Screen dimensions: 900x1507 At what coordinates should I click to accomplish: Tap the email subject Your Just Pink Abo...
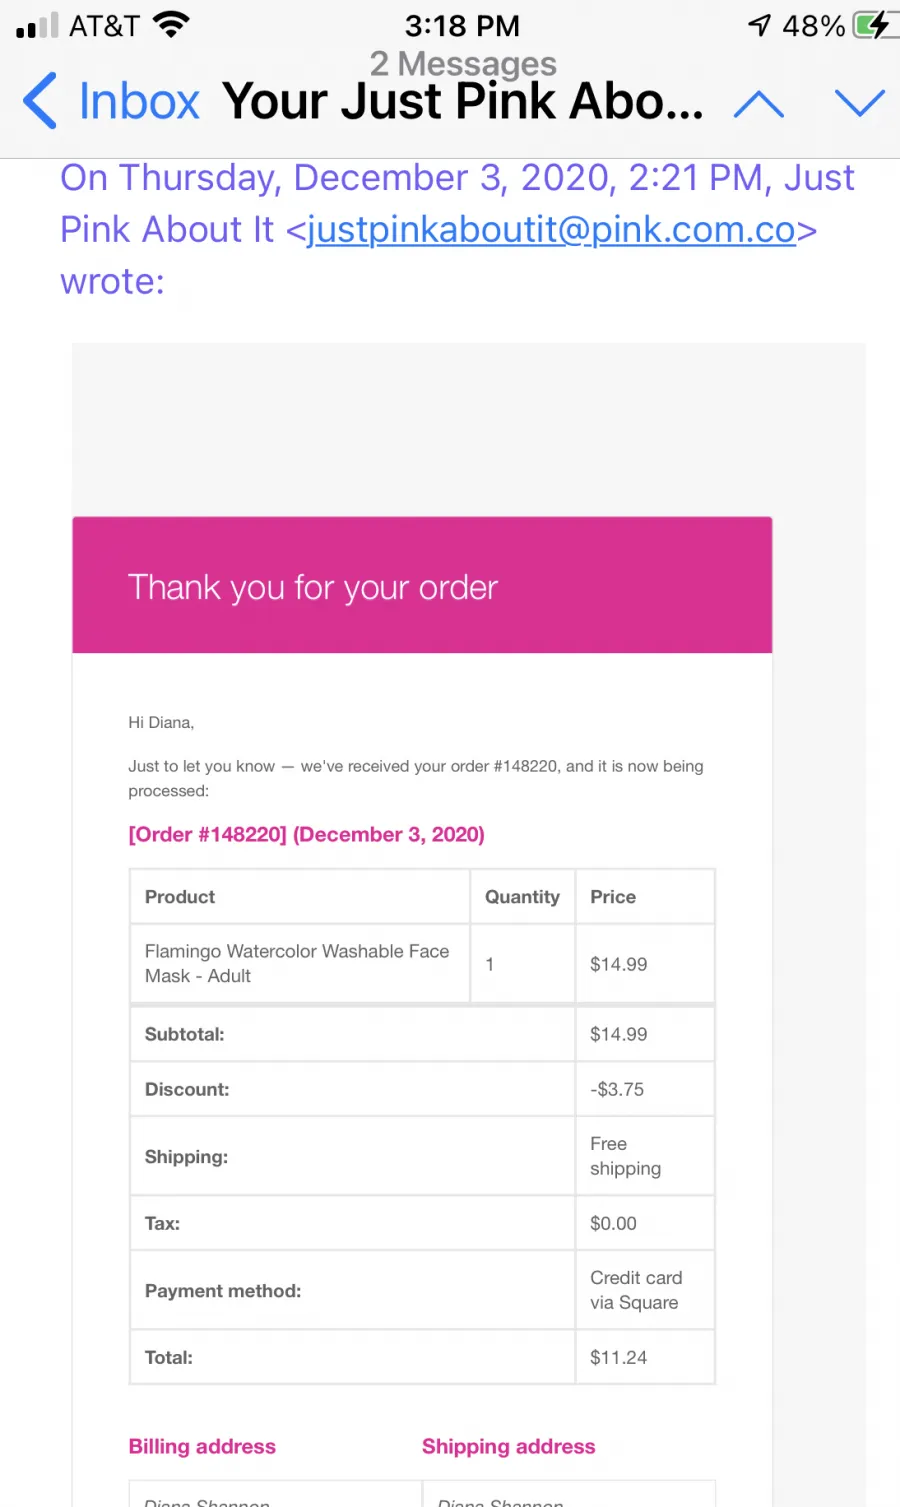coord(463,101)
